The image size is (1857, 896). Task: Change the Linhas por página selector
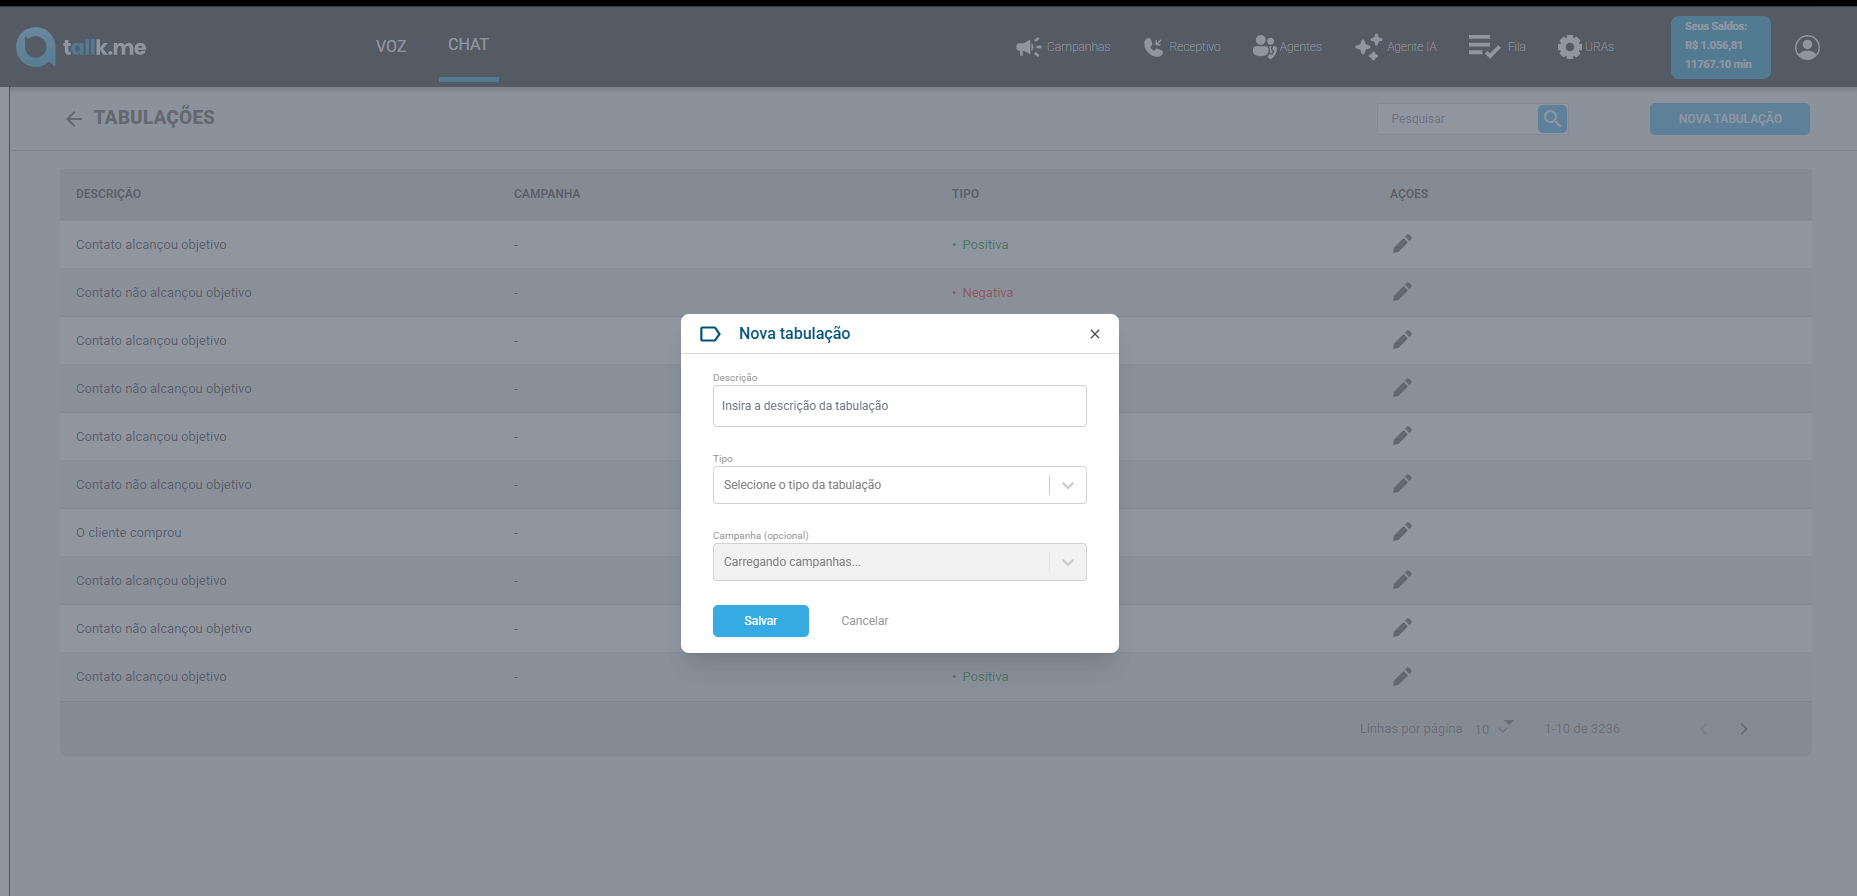tap(1494, 728)
